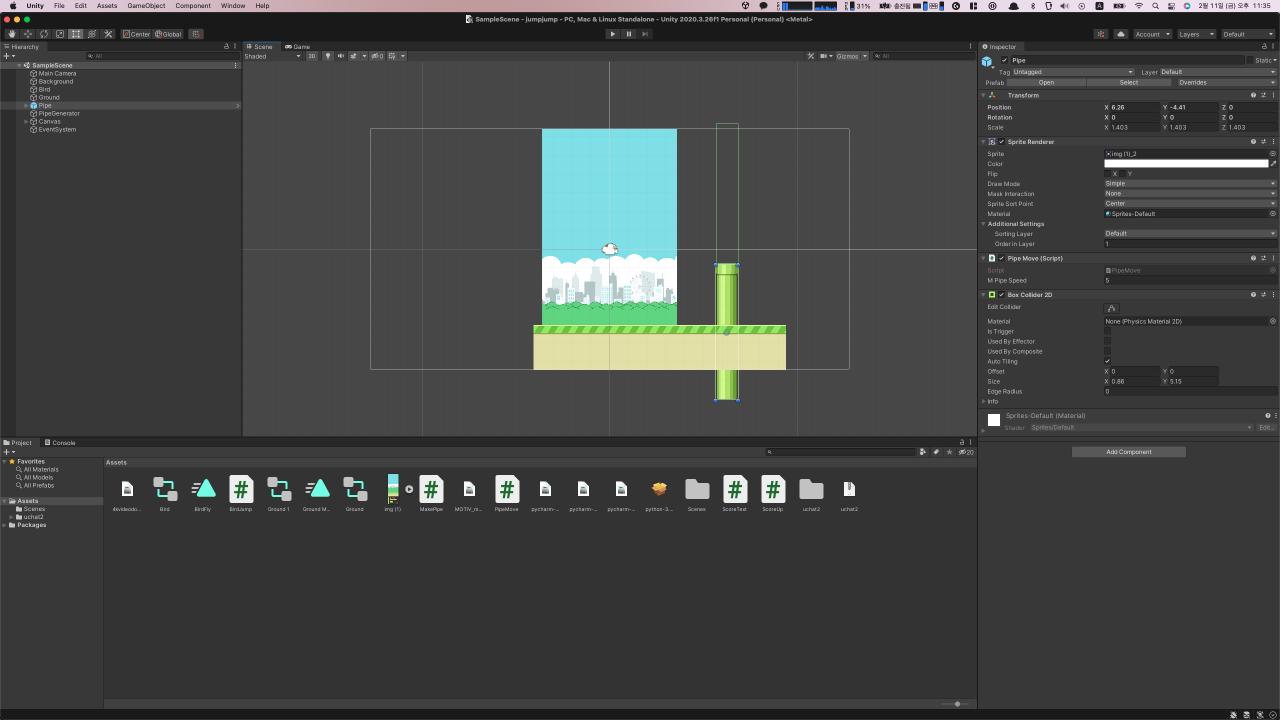Click the prefab Select button
This screenshot has height=720, width=1280.
[1129, 82]
